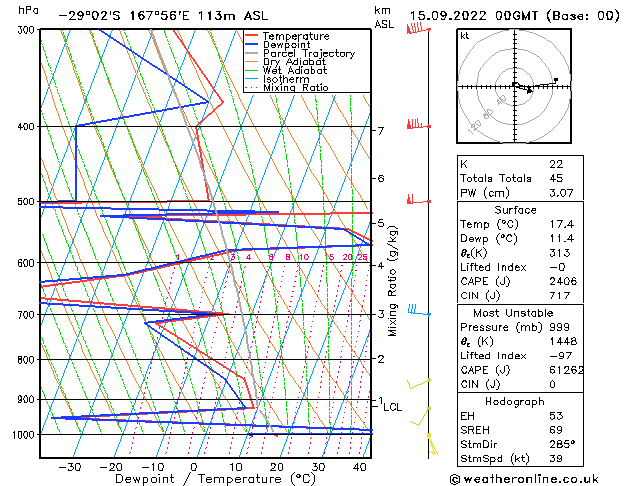
Task: Click the Most Unstable CAPE value '61262'
Action: [x=566, y=370]
